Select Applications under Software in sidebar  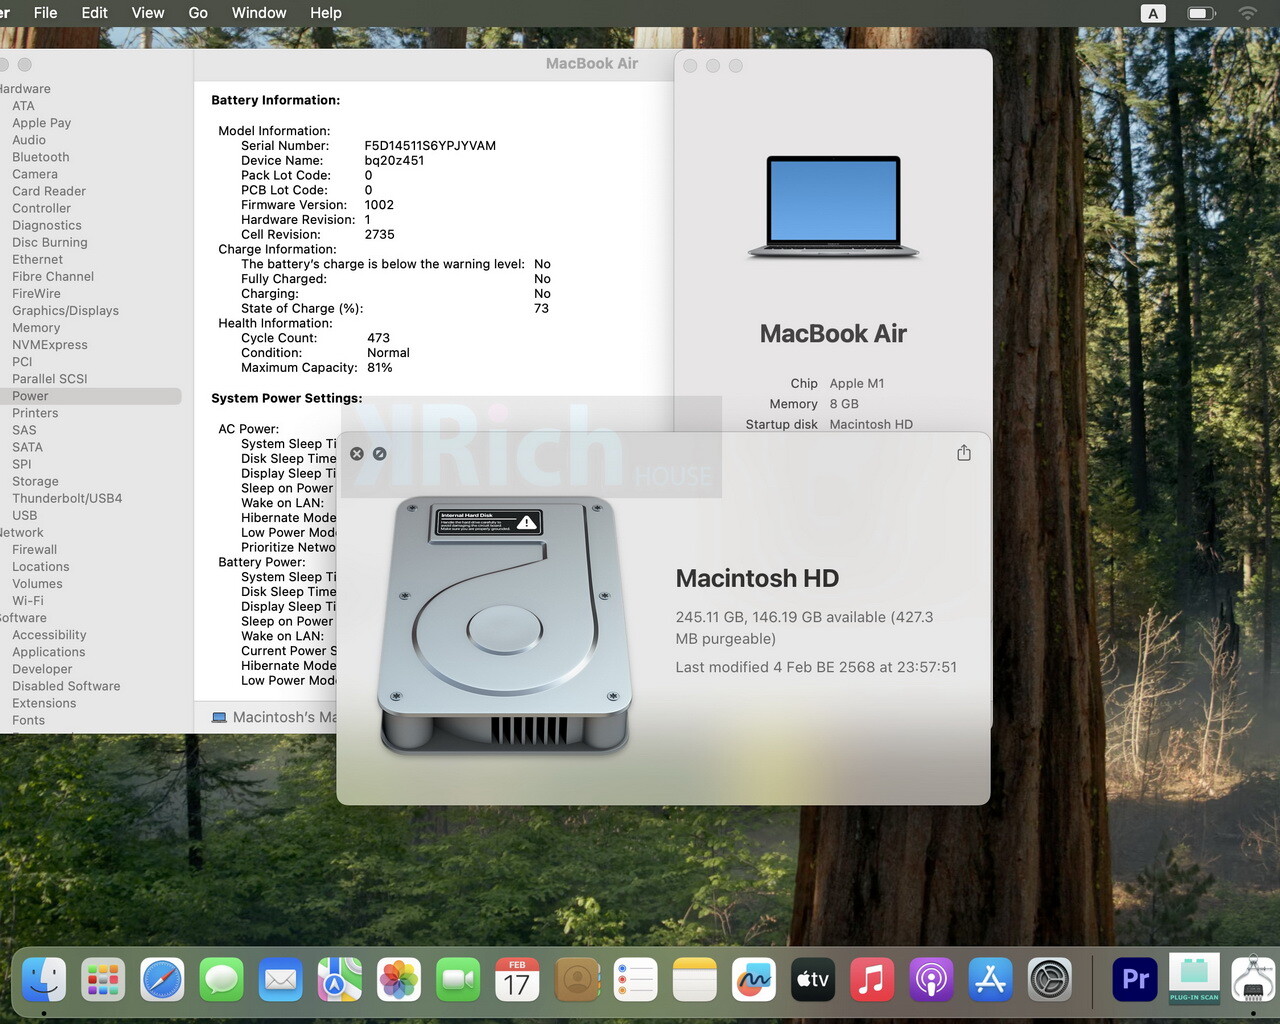(49, 652)
